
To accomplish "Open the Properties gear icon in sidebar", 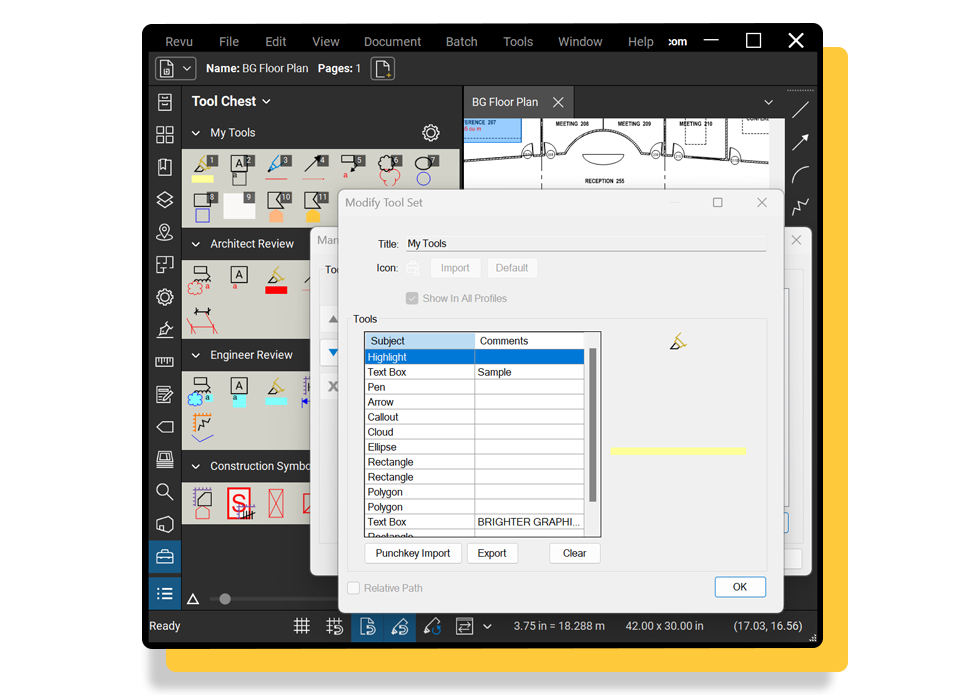I will (164, 297).
